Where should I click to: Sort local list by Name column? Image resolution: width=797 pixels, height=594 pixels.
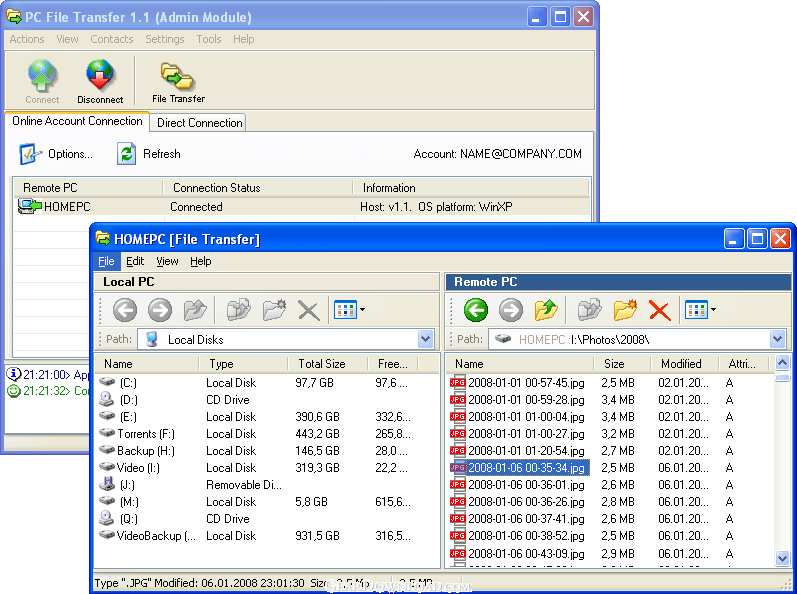pos(146,364)
